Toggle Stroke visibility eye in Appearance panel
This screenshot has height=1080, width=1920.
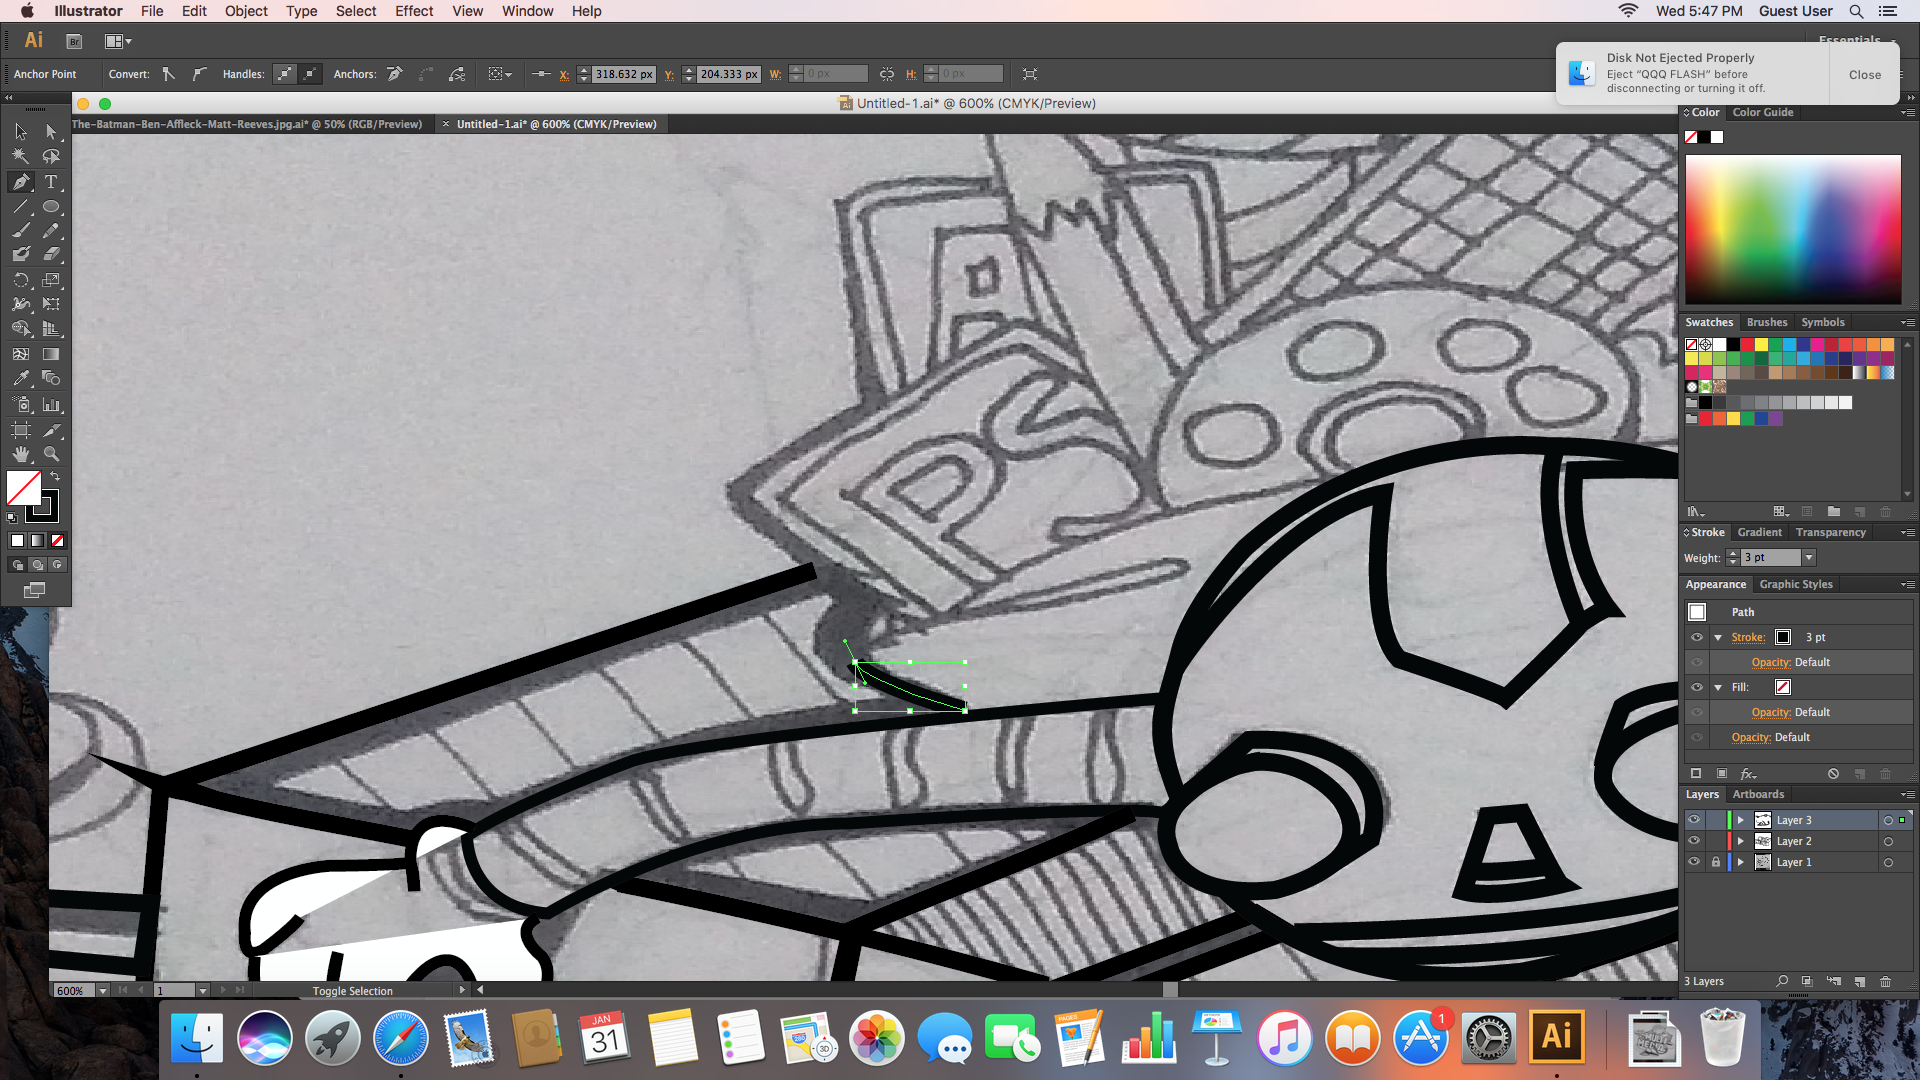pos(1697,637)
